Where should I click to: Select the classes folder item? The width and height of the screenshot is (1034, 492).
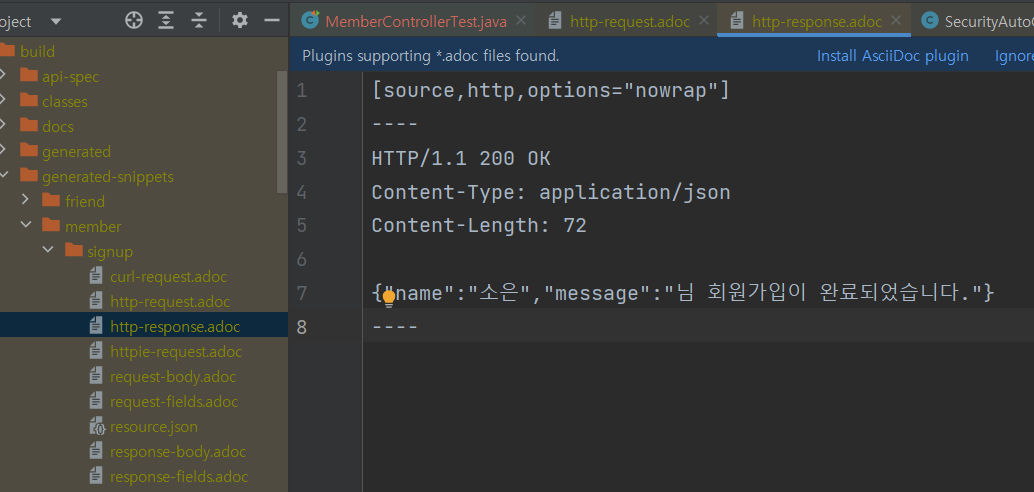click(65, 102)
